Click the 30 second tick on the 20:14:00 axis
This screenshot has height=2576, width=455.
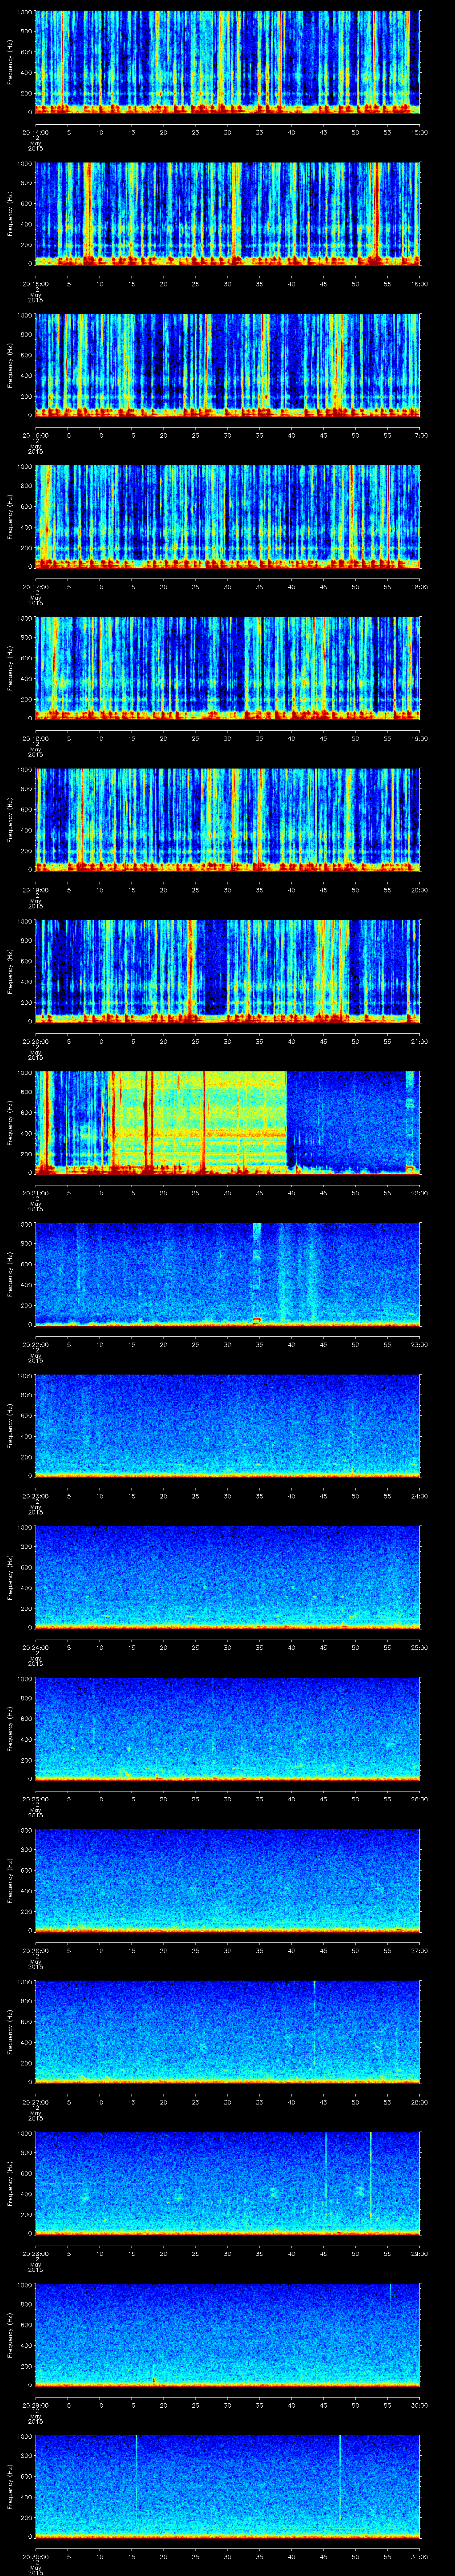click(x=227, y=132)
